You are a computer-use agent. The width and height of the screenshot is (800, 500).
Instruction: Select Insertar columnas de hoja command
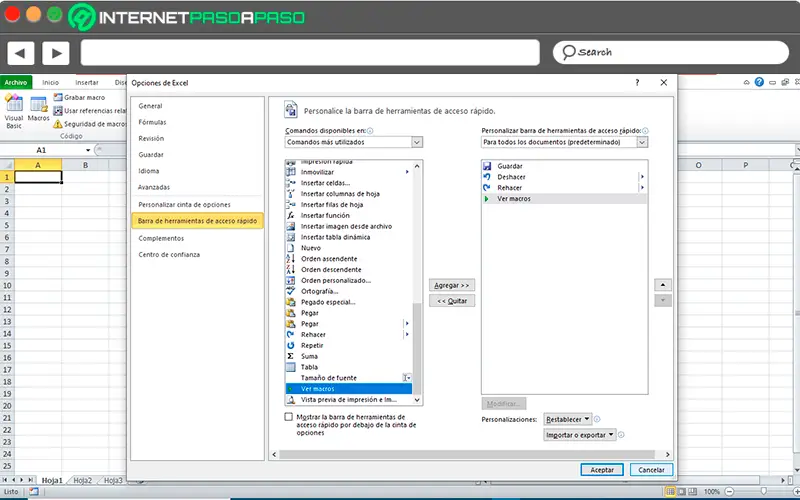[x=348, y=194]
